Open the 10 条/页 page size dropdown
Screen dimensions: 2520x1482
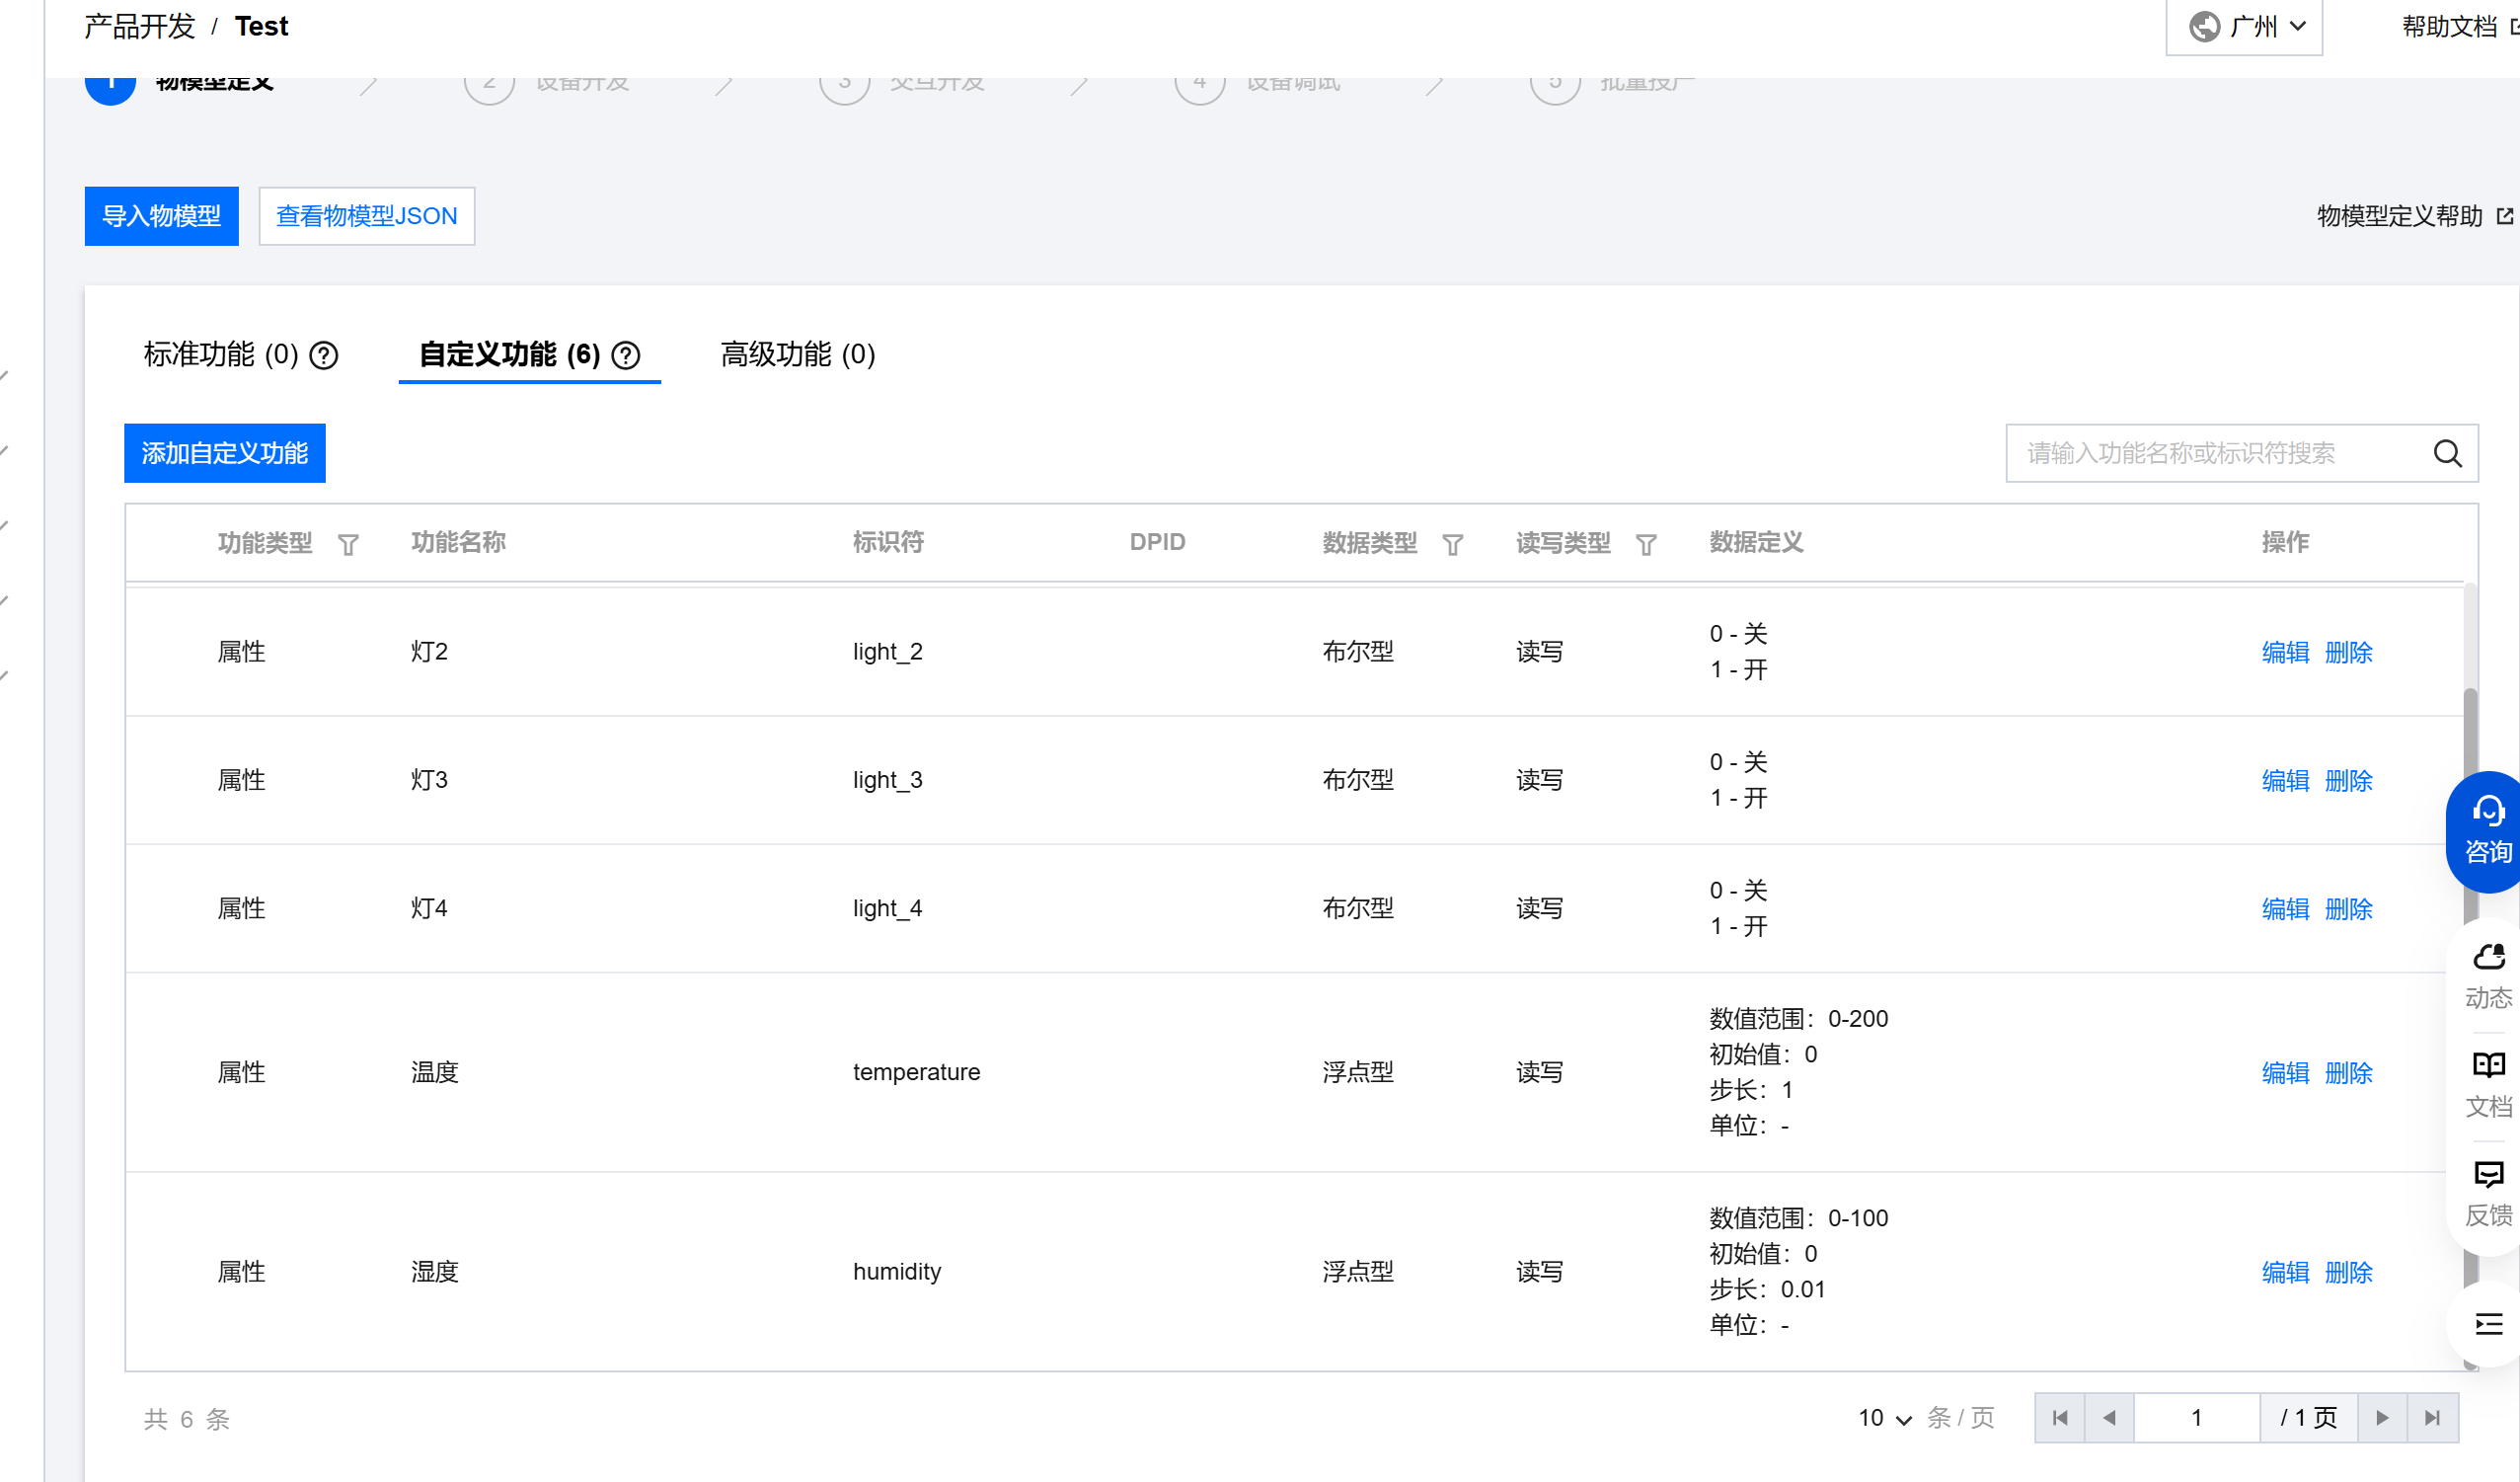pyautogui.click(x=1884, y=1418)
